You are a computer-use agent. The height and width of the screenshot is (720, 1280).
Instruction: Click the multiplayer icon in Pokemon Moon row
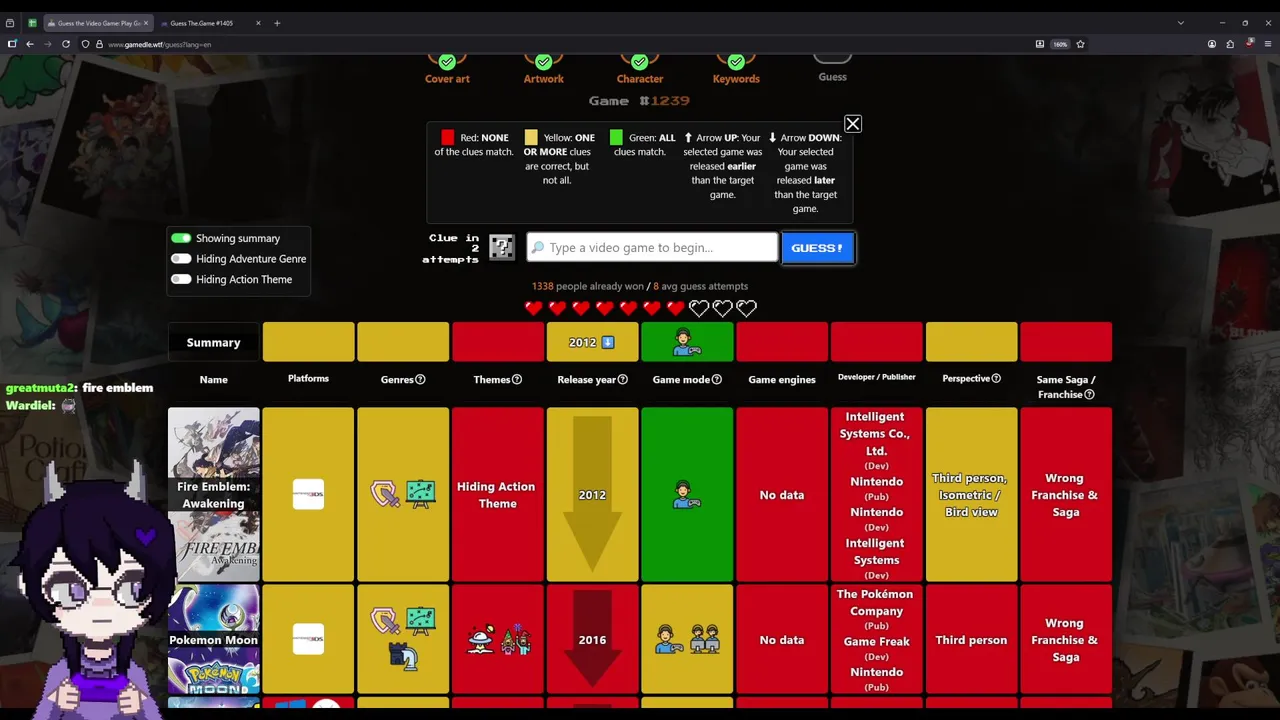tap(705, 639)
